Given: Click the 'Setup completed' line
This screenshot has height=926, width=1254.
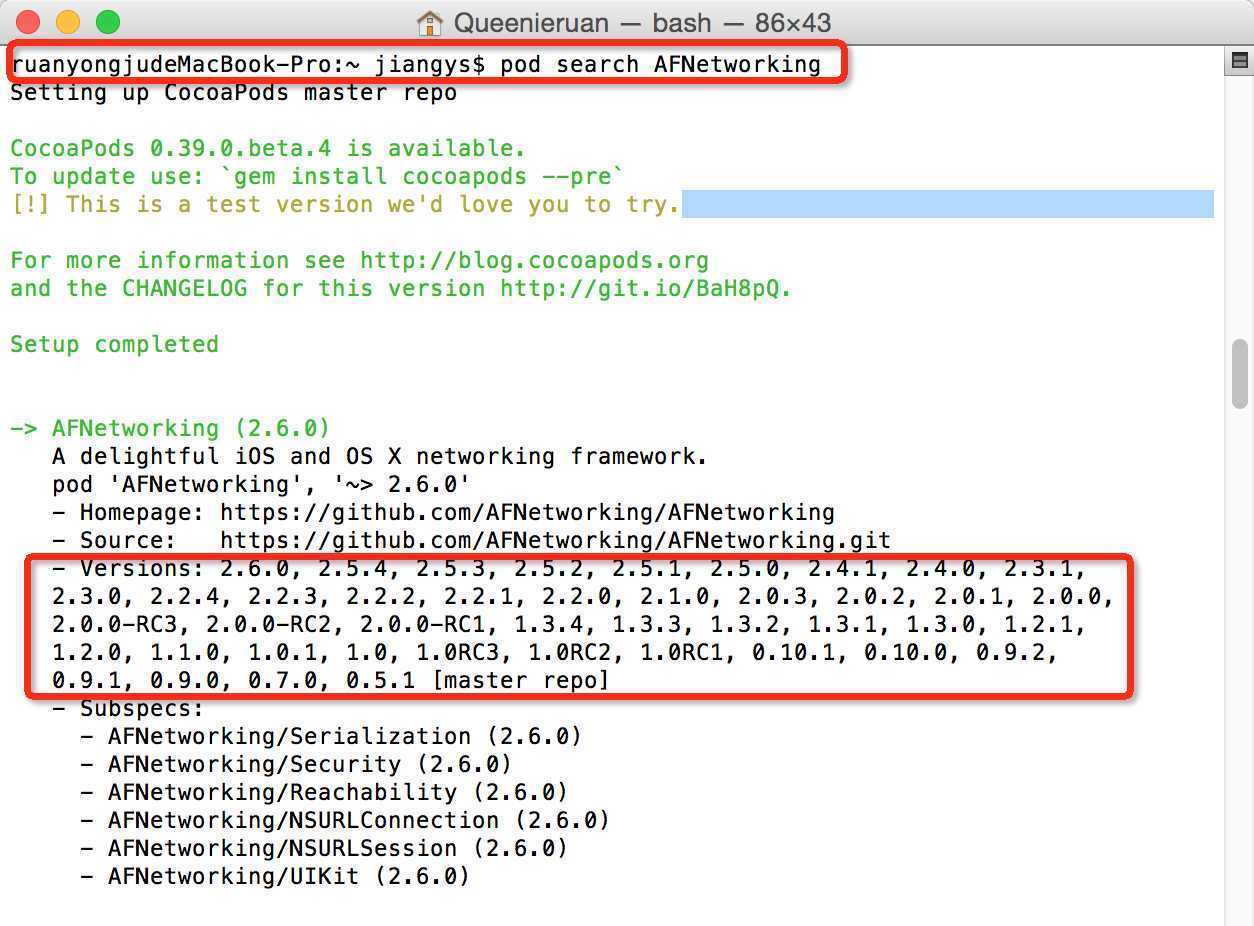Looking at the screenshot, I should point(114,345).
